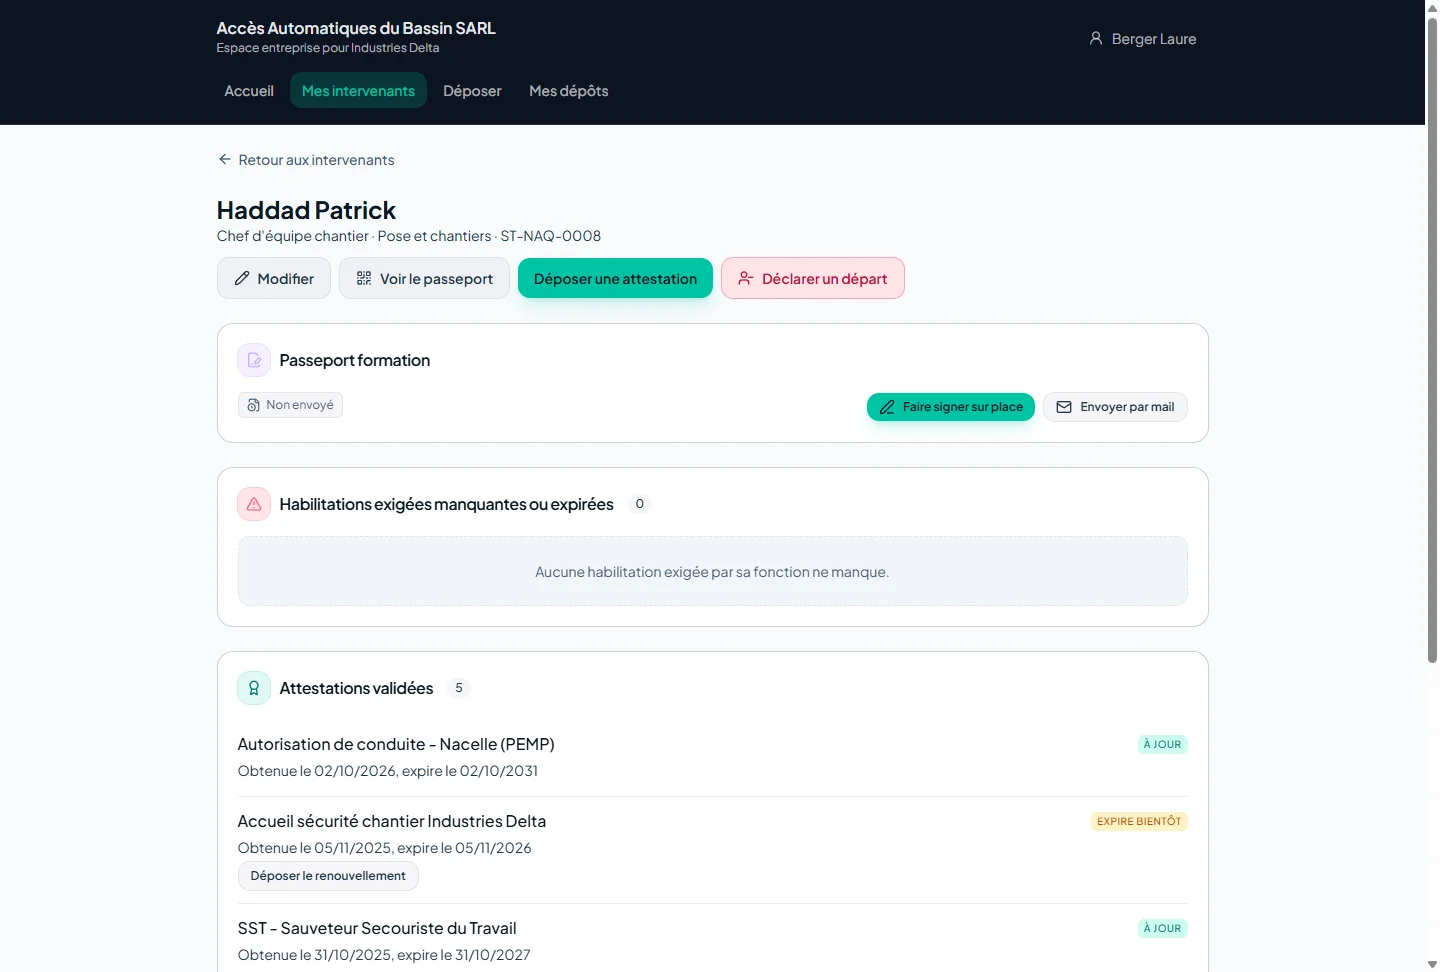Click the Non envoyé status badge

pyautogui.click(x=290, y=405)
